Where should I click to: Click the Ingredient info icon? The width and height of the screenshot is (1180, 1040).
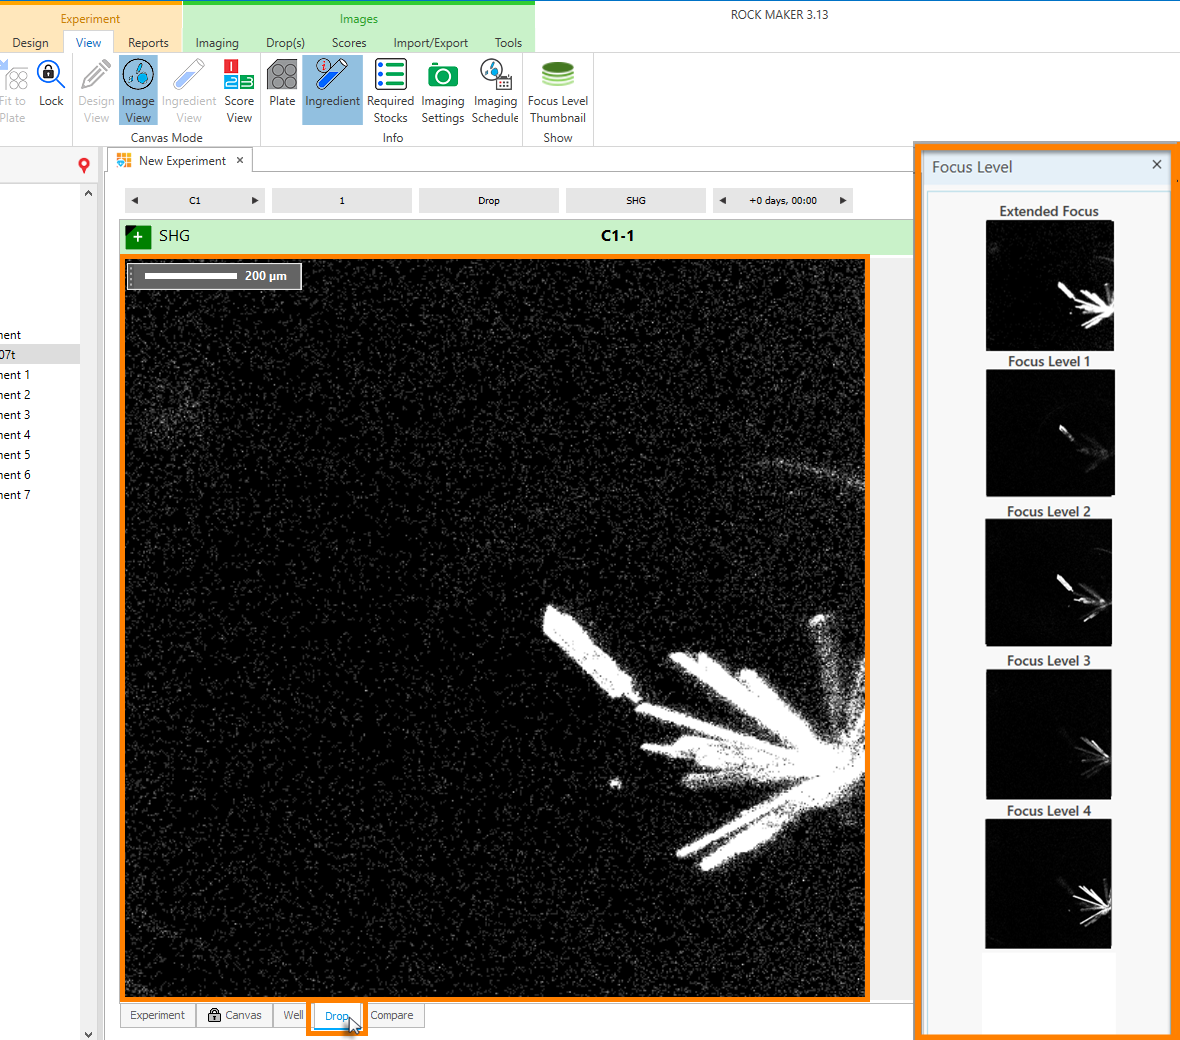332,90
